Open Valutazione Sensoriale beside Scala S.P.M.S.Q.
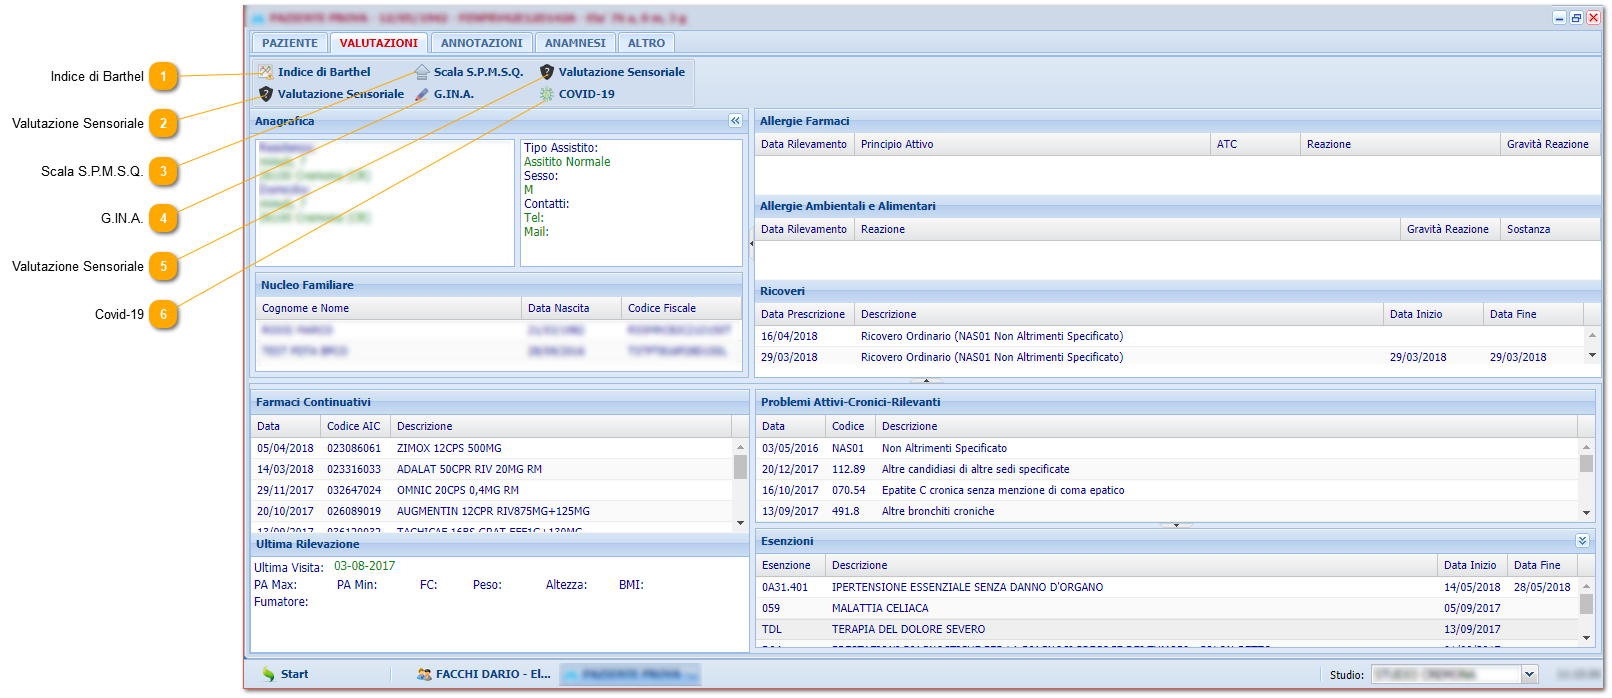1612x698 pixels. point(612,72)
